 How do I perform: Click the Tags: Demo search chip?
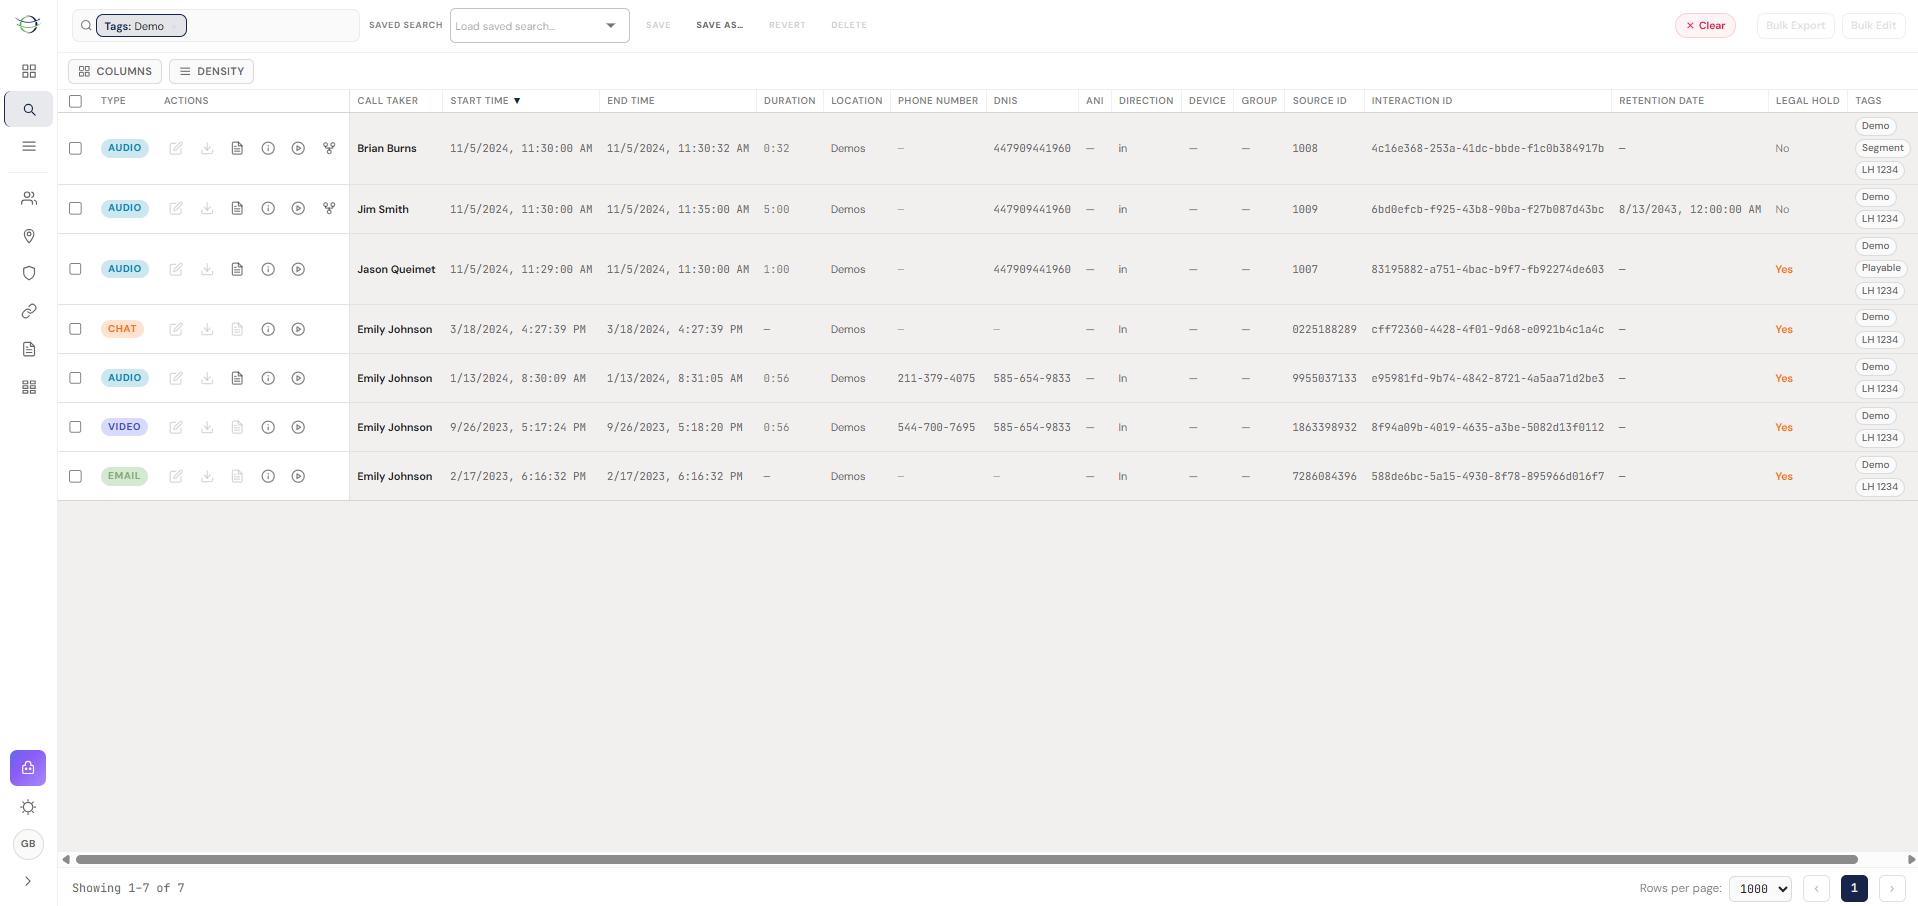click(x=141, y=26)
